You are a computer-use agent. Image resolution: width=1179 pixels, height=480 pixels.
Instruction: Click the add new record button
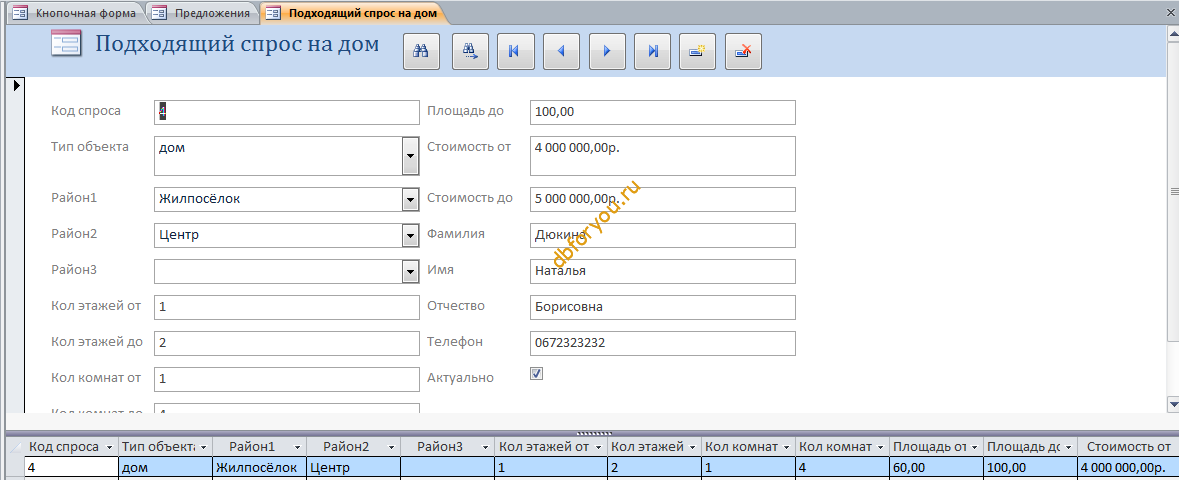click(698, 52)
